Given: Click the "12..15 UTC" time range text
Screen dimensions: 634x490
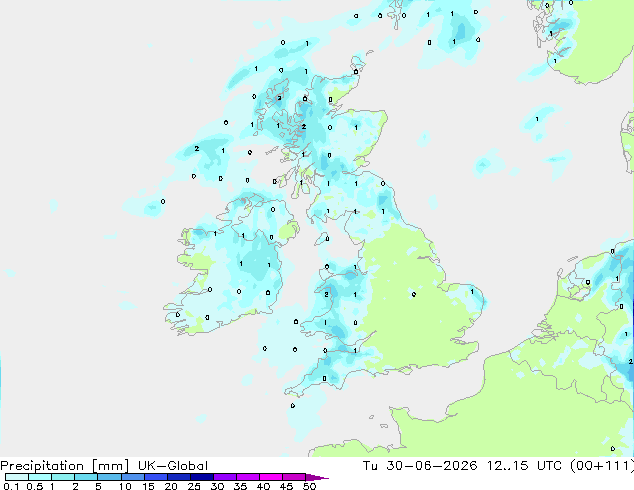Looking at the screenshot, I should [x=524, y=466].
